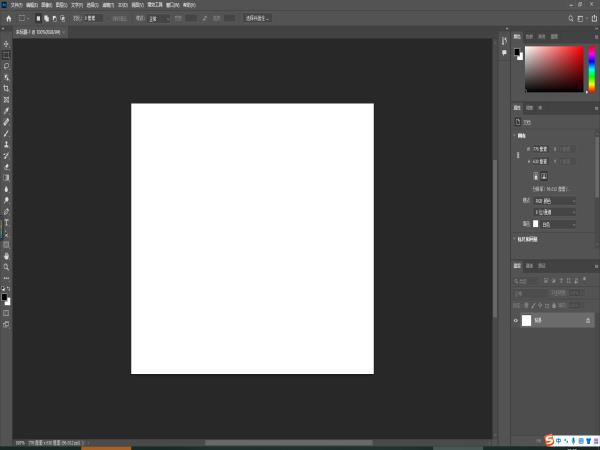Open the File menu

pos(15,5)
